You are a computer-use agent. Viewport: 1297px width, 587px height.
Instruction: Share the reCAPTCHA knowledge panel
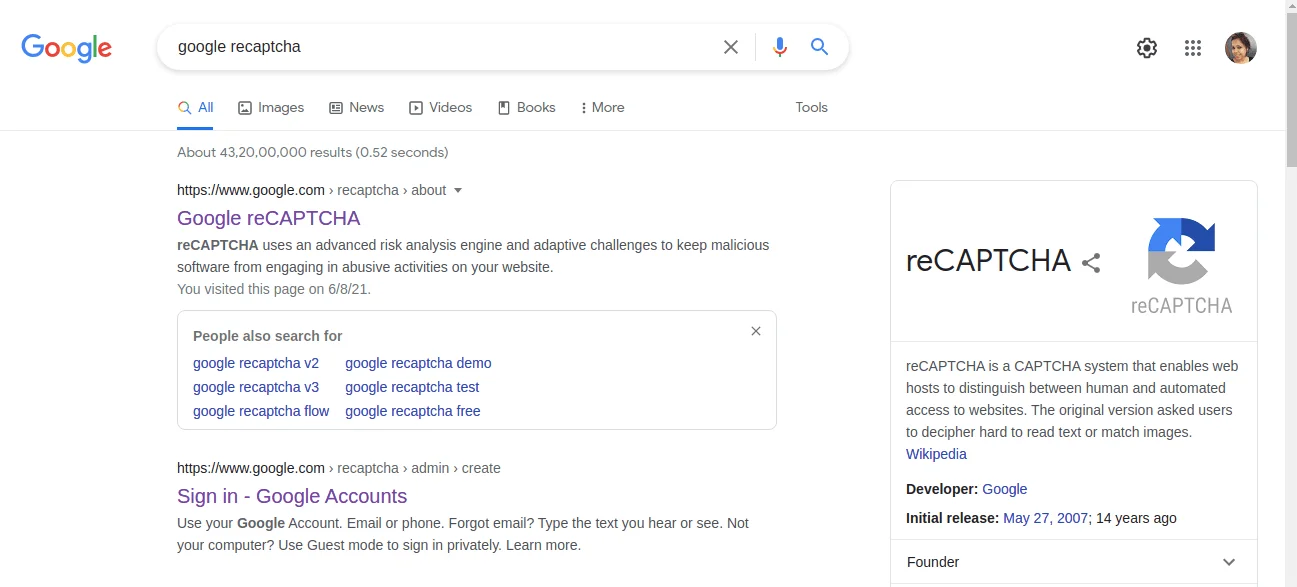(x=1091, y=263)
